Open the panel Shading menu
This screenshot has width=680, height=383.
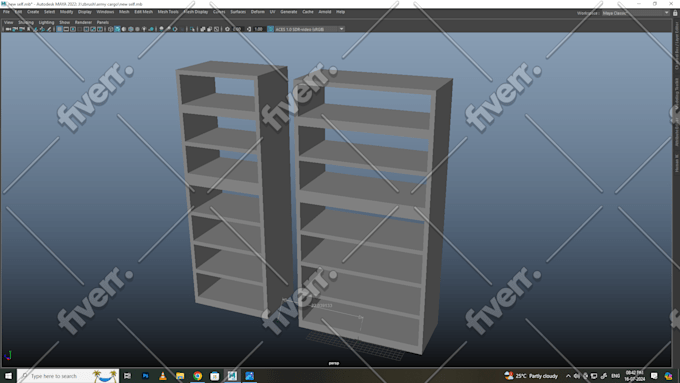26,22
